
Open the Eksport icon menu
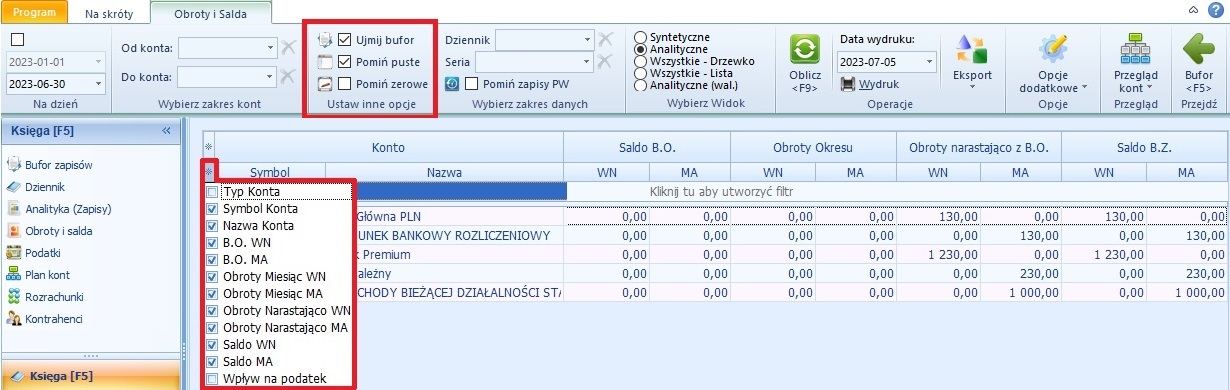pos(971,49)
